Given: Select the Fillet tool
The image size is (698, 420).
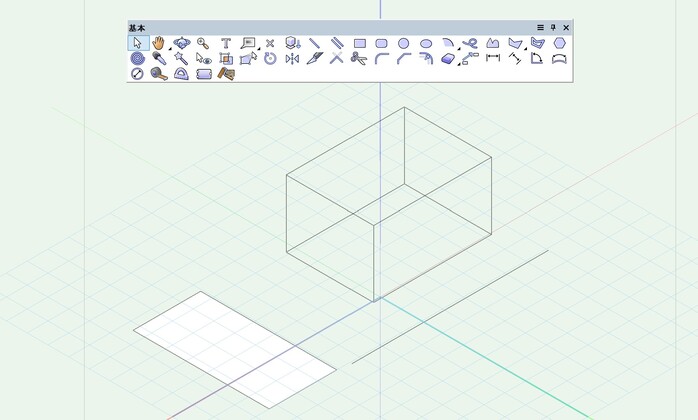Looking at the screenshot, I should point(381,58).
